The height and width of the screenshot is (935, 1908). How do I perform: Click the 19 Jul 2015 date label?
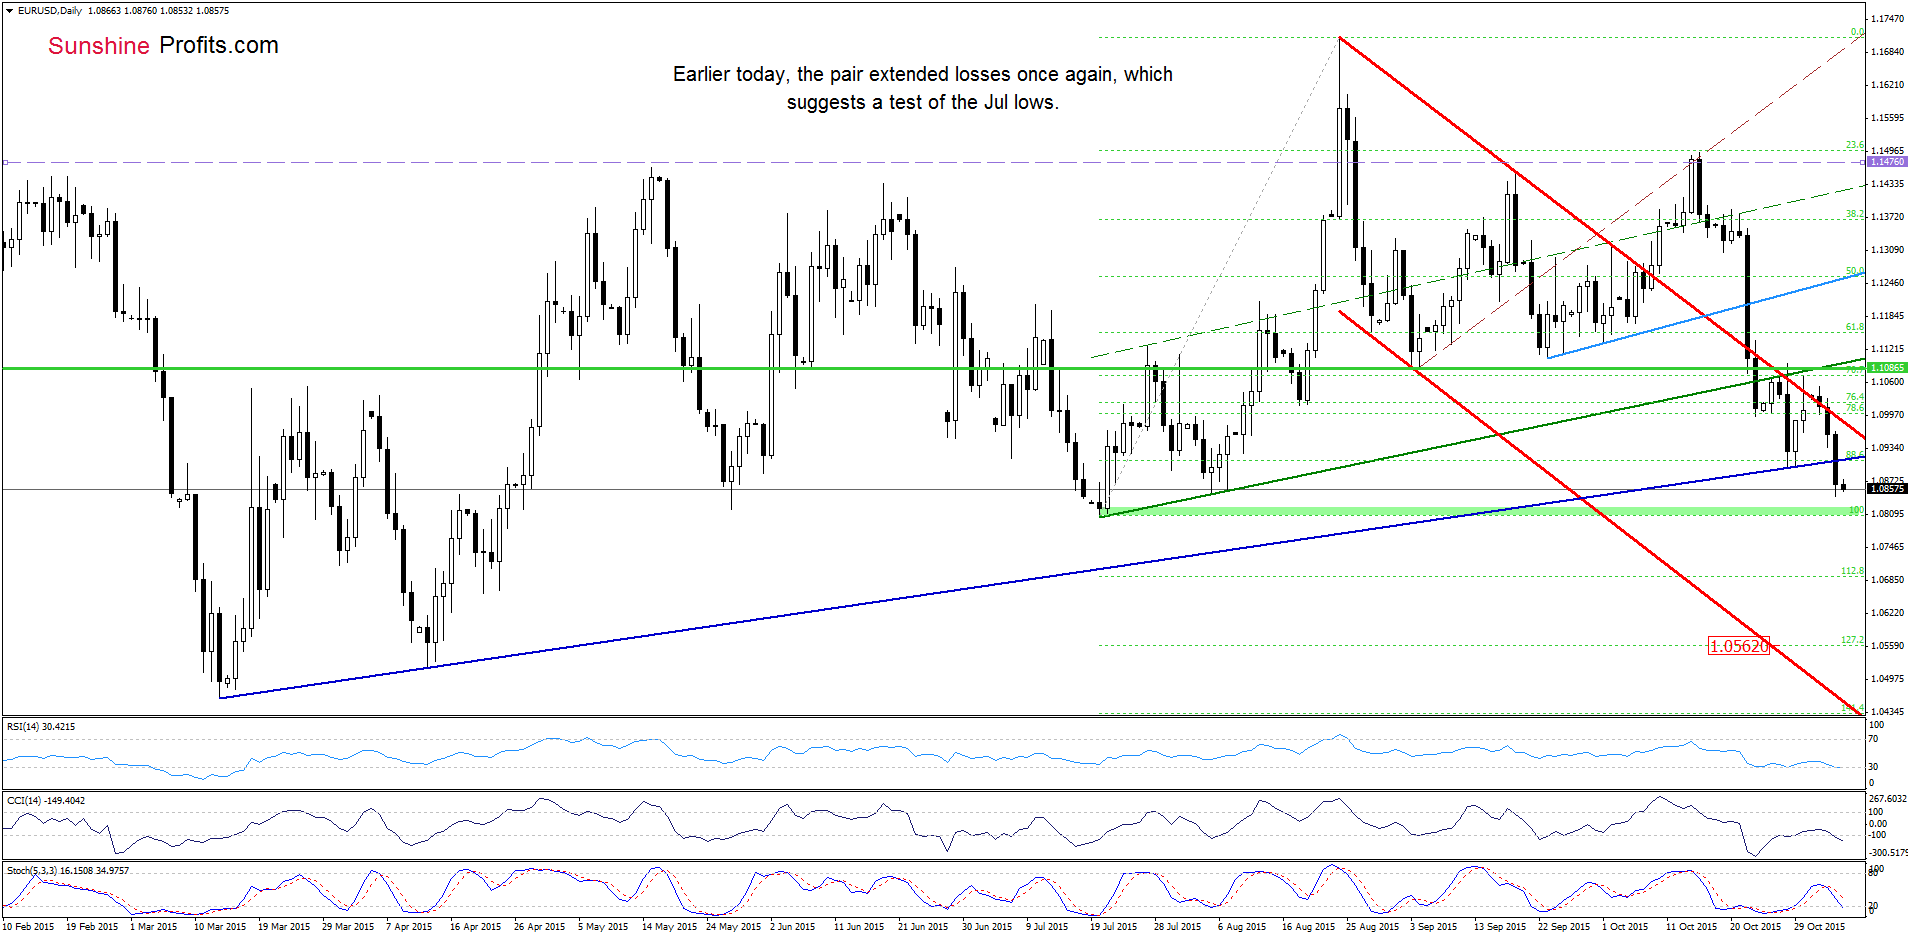1113,927
